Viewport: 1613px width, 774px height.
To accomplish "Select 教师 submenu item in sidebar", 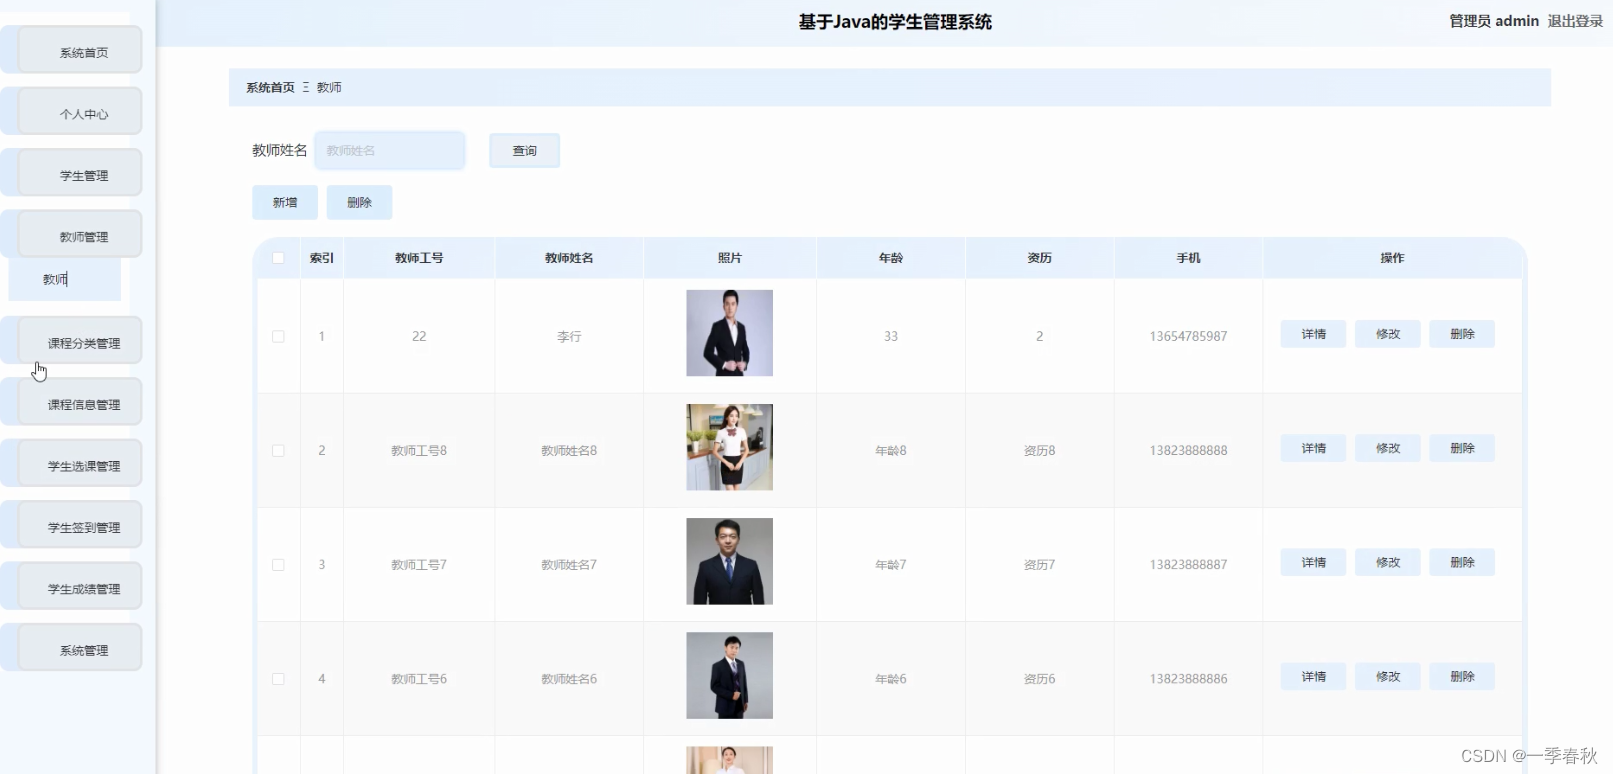I will [x=65, y=279].
